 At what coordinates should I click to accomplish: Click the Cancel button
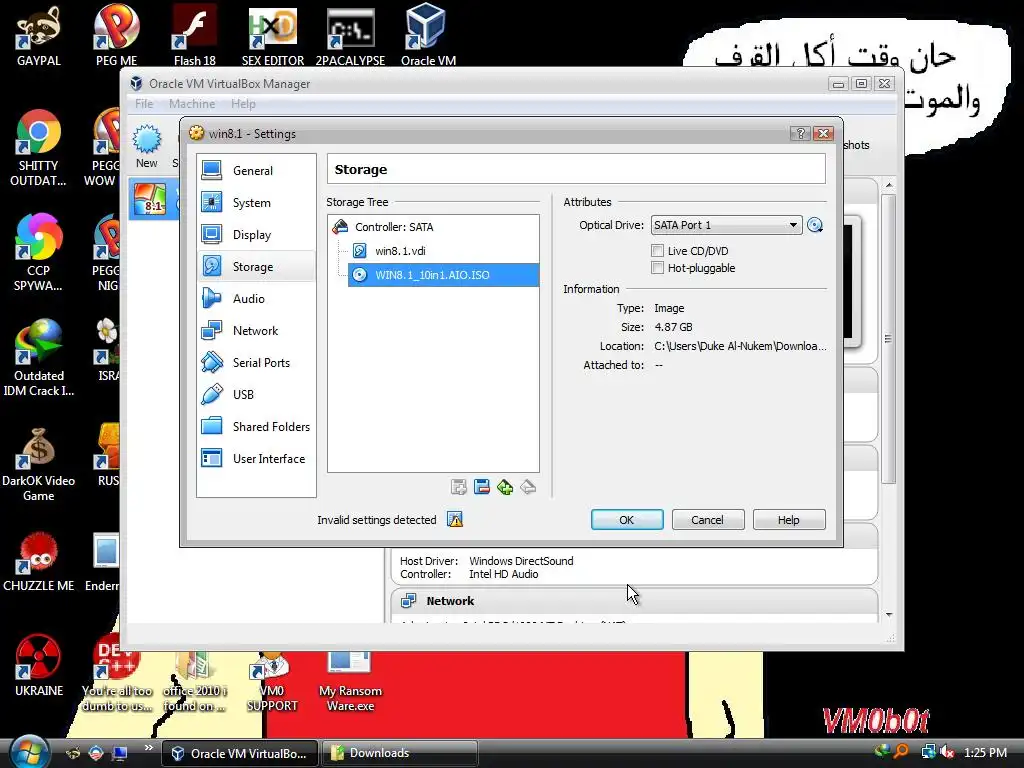coord(708,520)
